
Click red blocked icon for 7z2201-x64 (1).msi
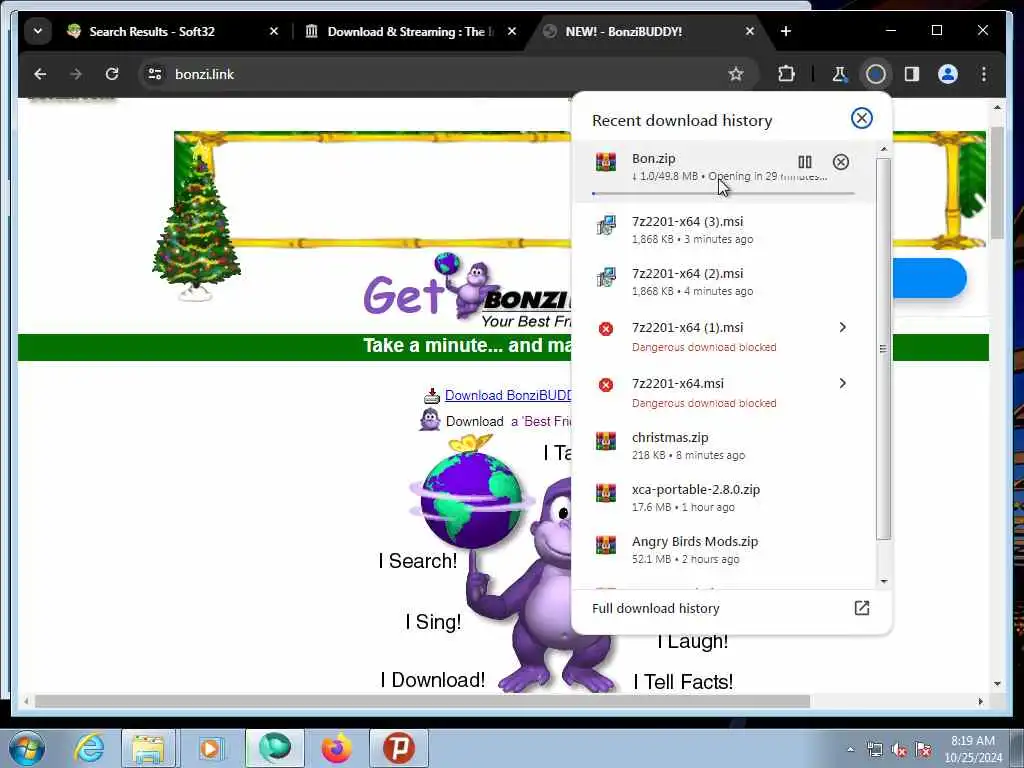point(605,328)
